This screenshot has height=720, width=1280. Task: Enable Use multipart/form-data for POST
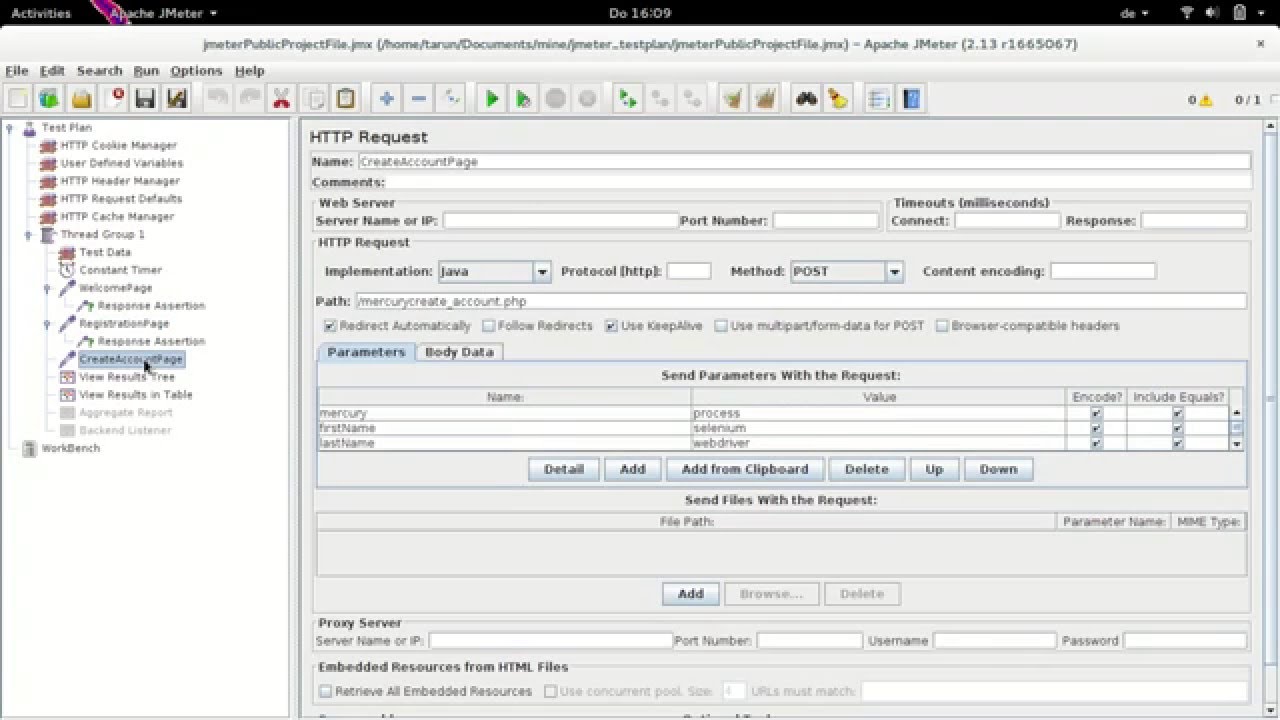tap(720, 326)
